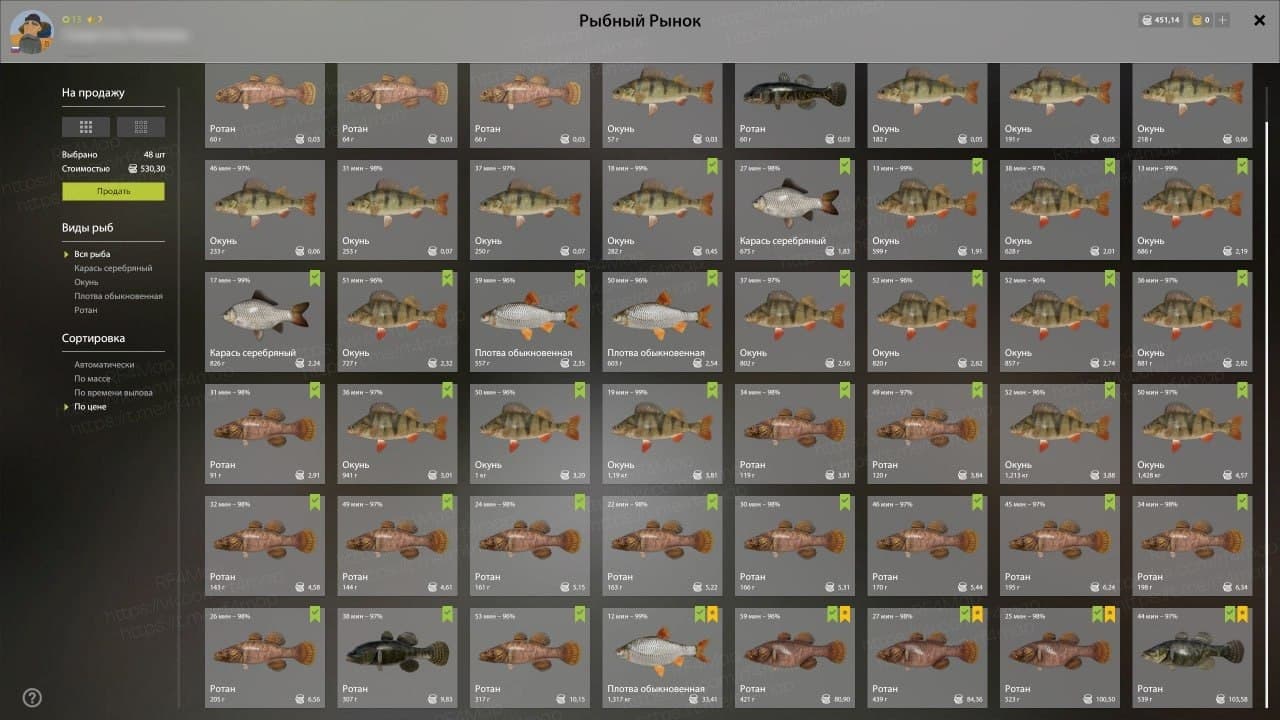
Task: Toggle the Карась серебряный 826 г card
Action: point(265,322)
